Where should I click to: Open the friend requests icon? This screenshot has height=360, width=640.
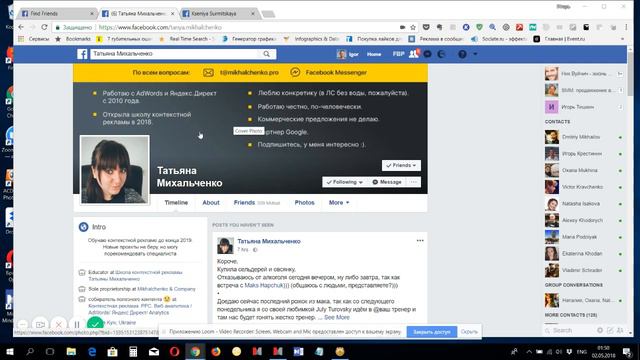[414, 54]
